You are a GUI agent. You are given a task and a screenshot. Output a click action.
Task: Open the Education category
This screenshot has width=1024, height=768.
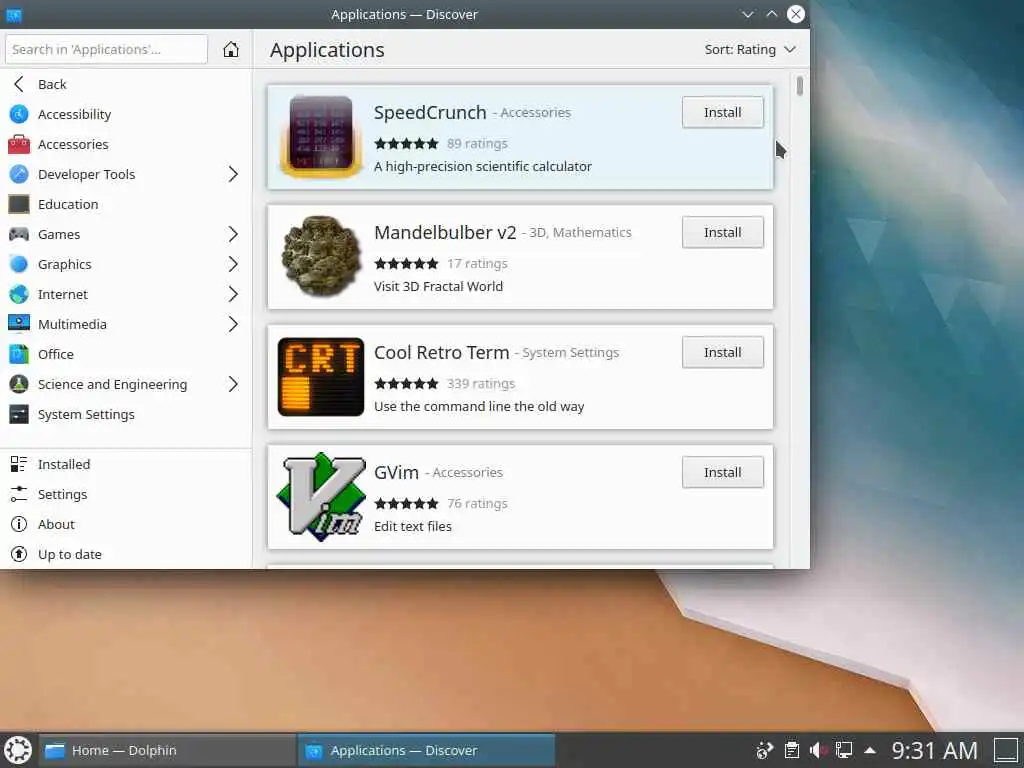click(125, 204)
